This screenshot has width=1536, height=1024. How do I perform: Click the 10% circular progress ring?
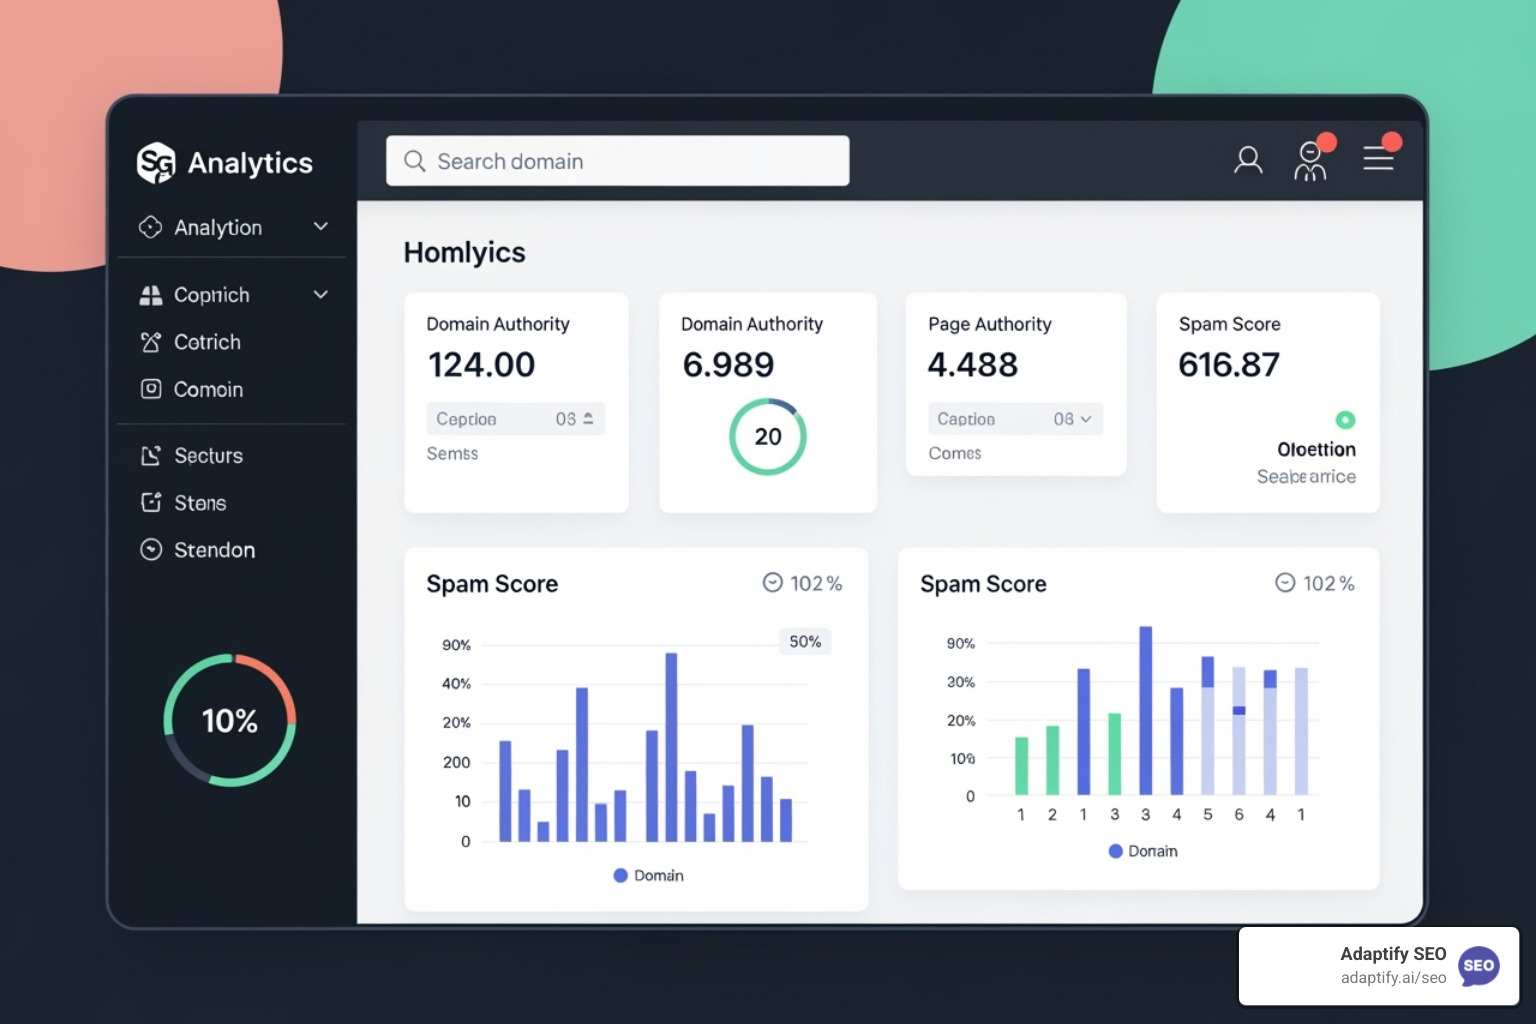[x=230, y=720]
